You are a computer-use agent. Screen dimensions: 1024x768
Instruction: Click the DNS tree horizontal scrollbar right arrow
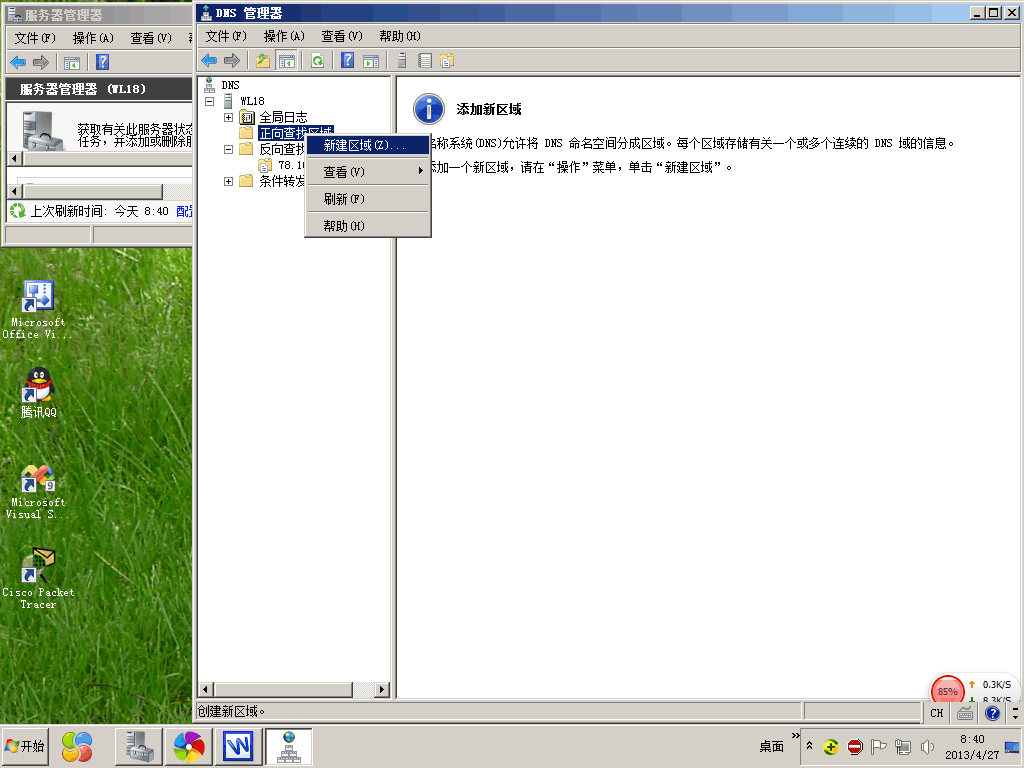click(383, 689)
